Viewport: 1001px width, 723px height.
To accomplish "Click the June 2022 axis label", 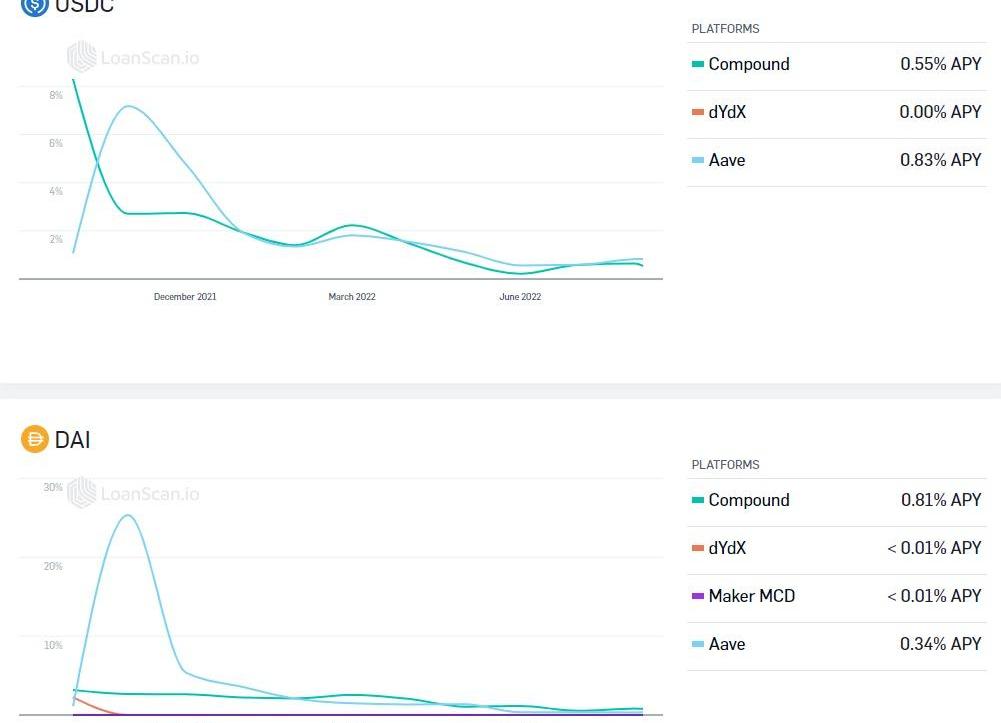I will (x=520, y=297).
